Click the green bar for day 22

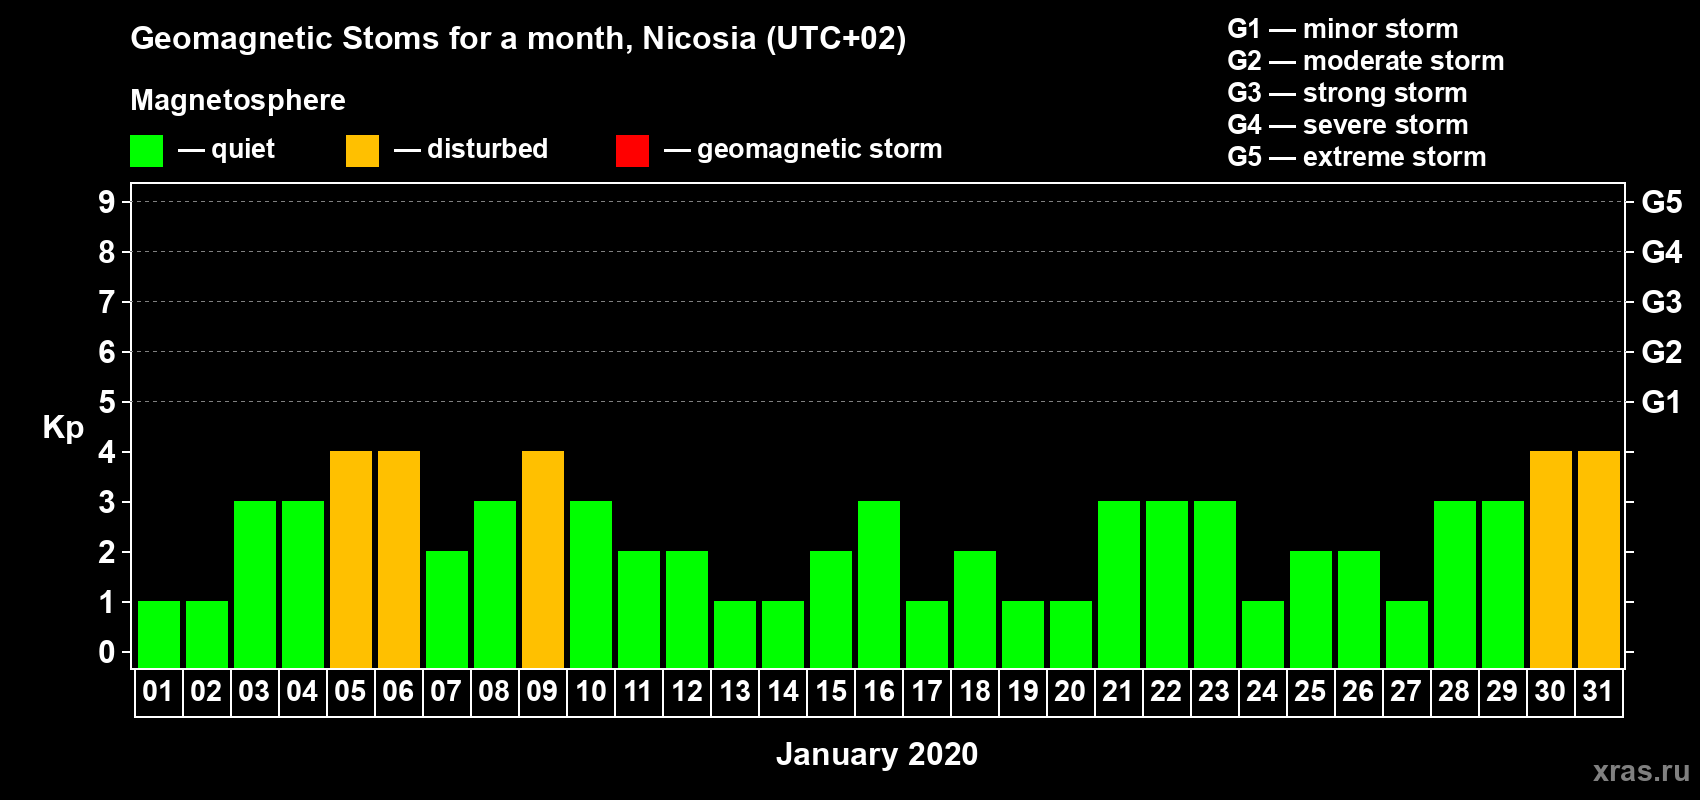click(x=1167, y=584)
